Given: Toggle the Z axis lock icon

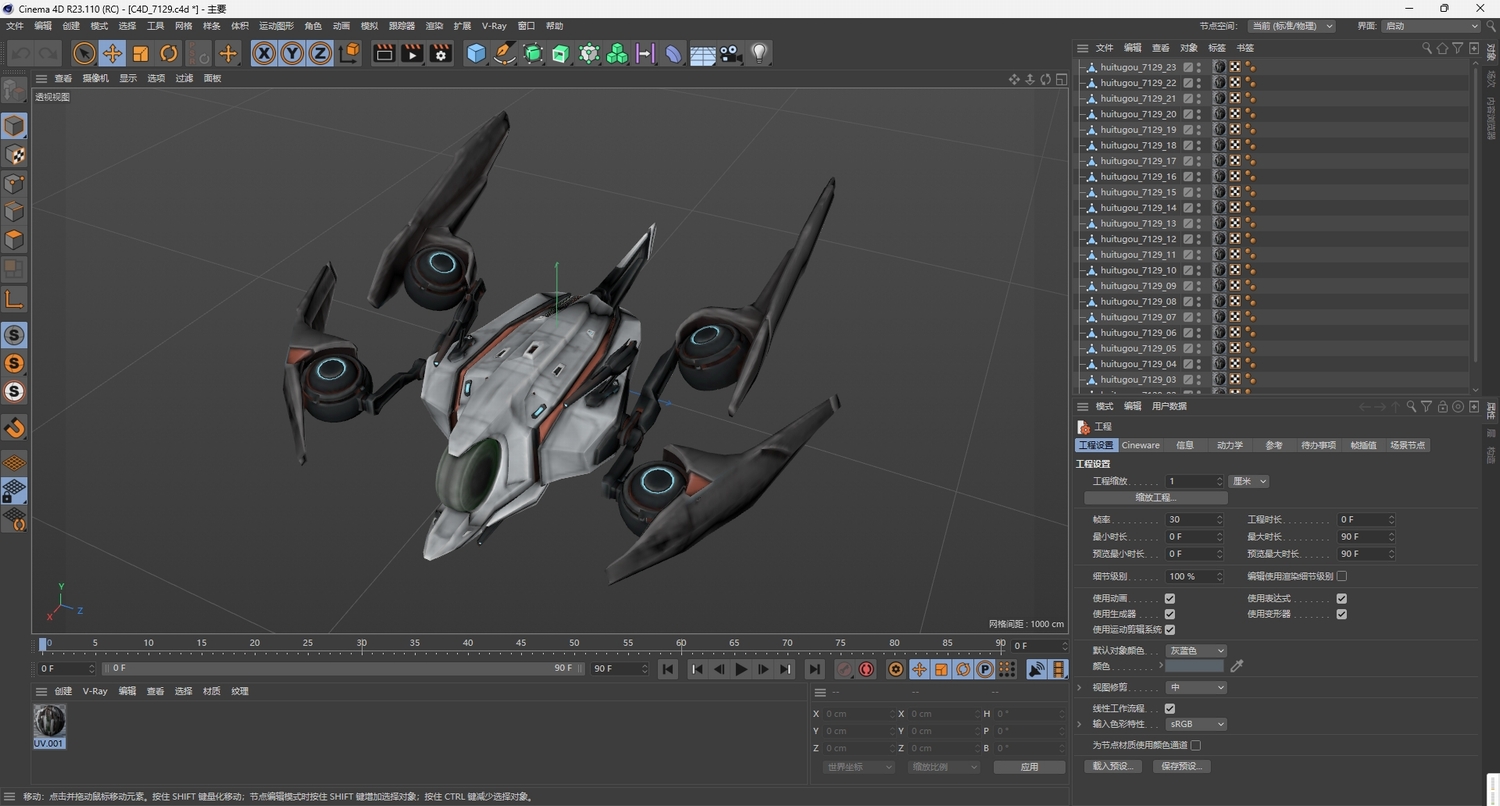Looking at the screenshot, I should (x=319, y=54).
